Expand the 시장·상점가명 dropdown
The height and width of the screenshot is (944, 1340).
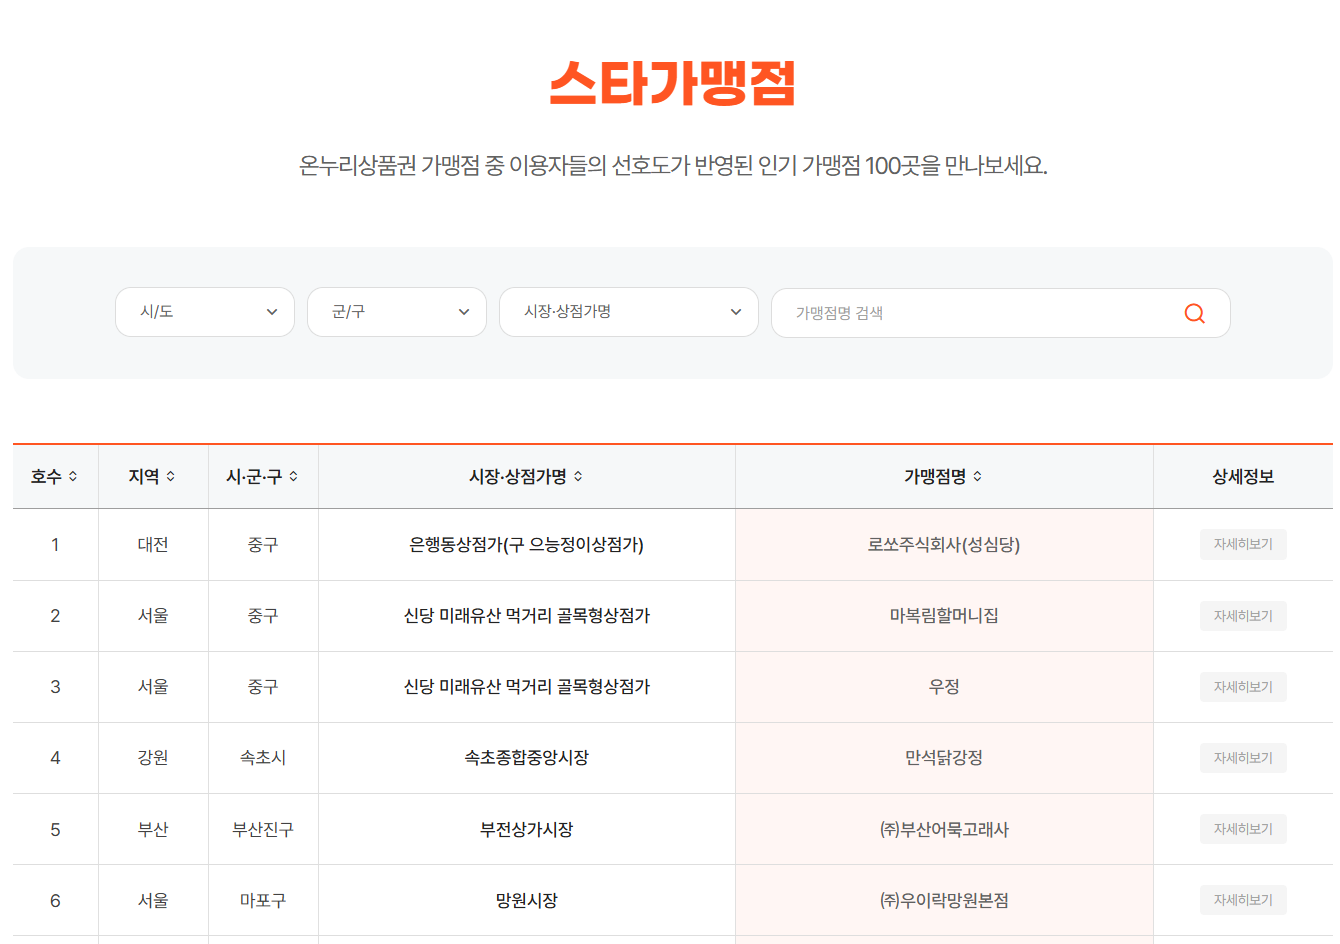(x=628, y=312)
